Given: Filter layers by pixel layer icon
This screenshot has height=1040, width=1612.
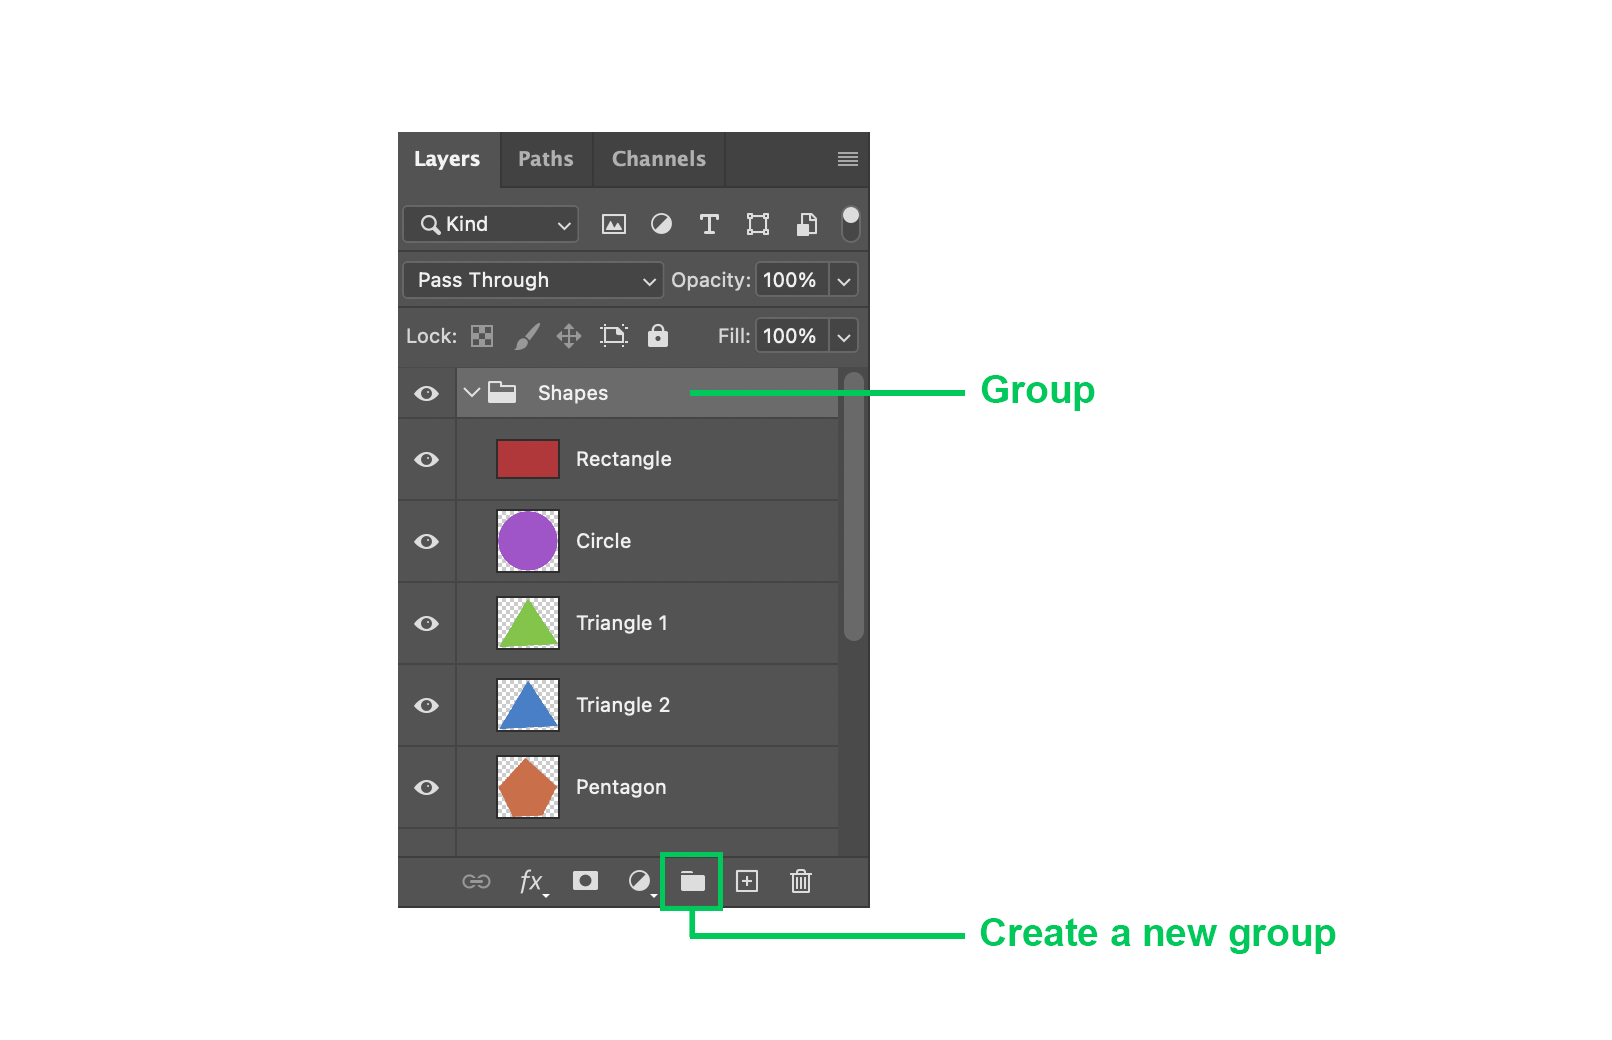Looking at the screenshot, I should (x=613, y=224).
